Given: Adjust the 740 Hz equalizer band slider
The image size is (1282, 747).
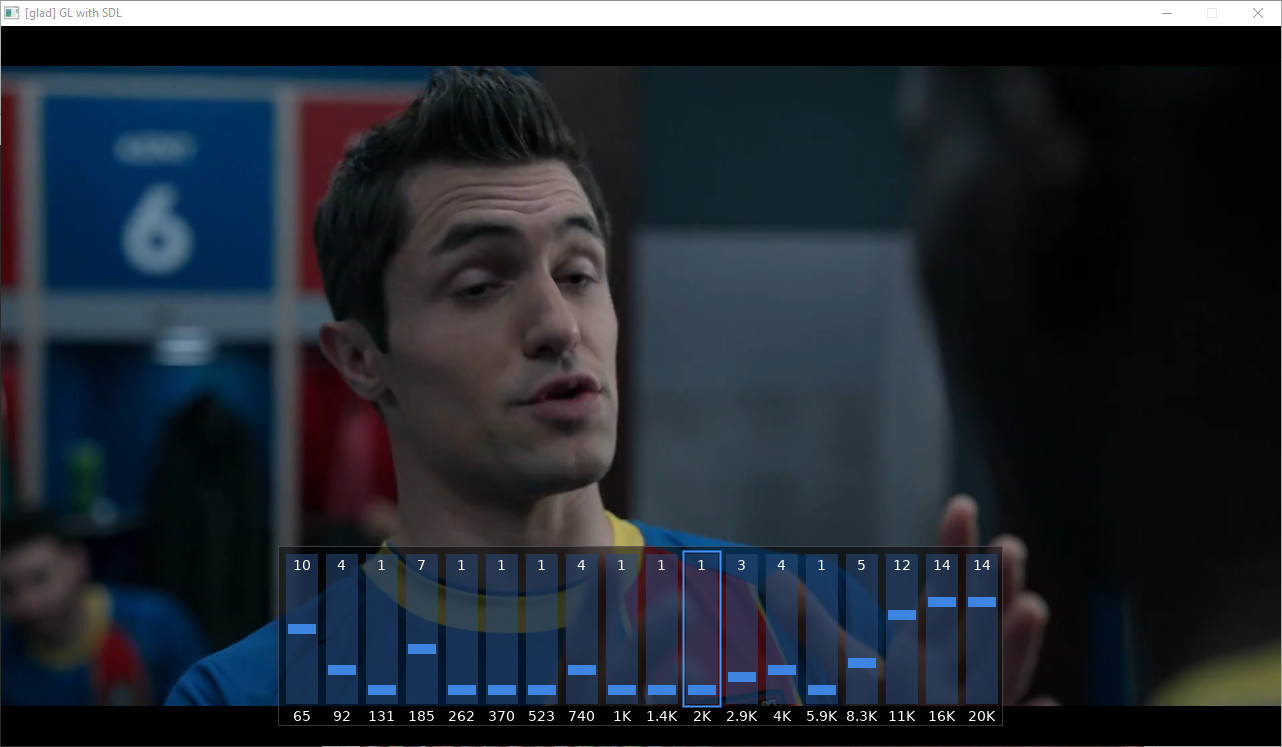Looking at the screenshot, I should click(582, 629).
